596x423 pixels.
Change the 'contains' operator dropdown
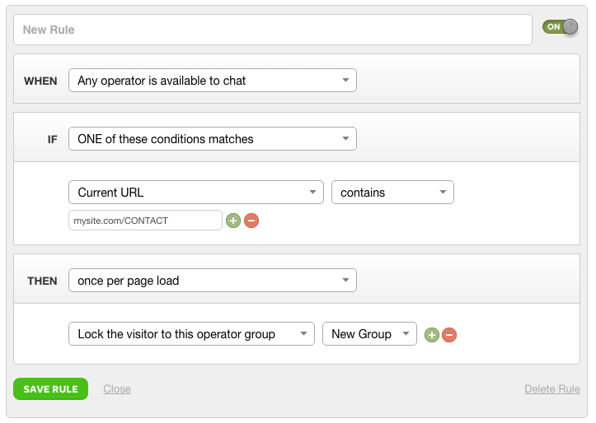pyautogui.click(x=392, y=192)
